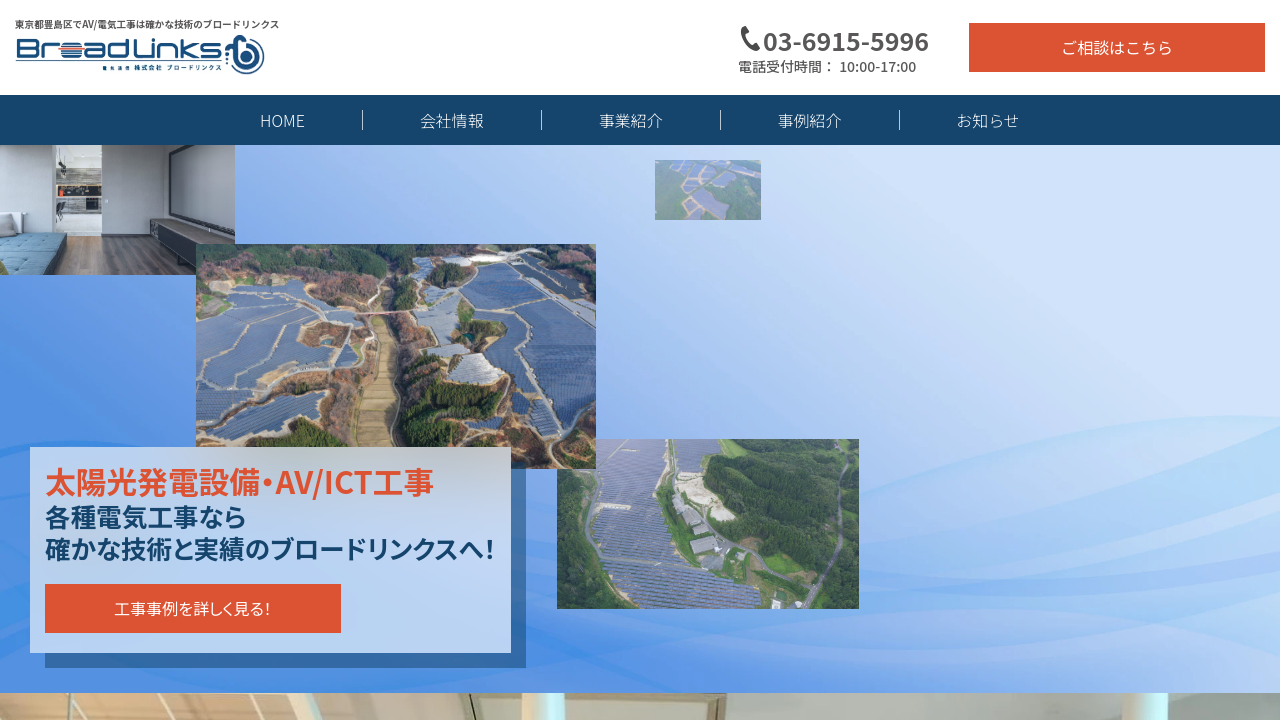Image resolution: width=1280 pixels, height=720 pixels.
Task: Select 事業紹介 in the navigation bar
Action: pos(631,120)
